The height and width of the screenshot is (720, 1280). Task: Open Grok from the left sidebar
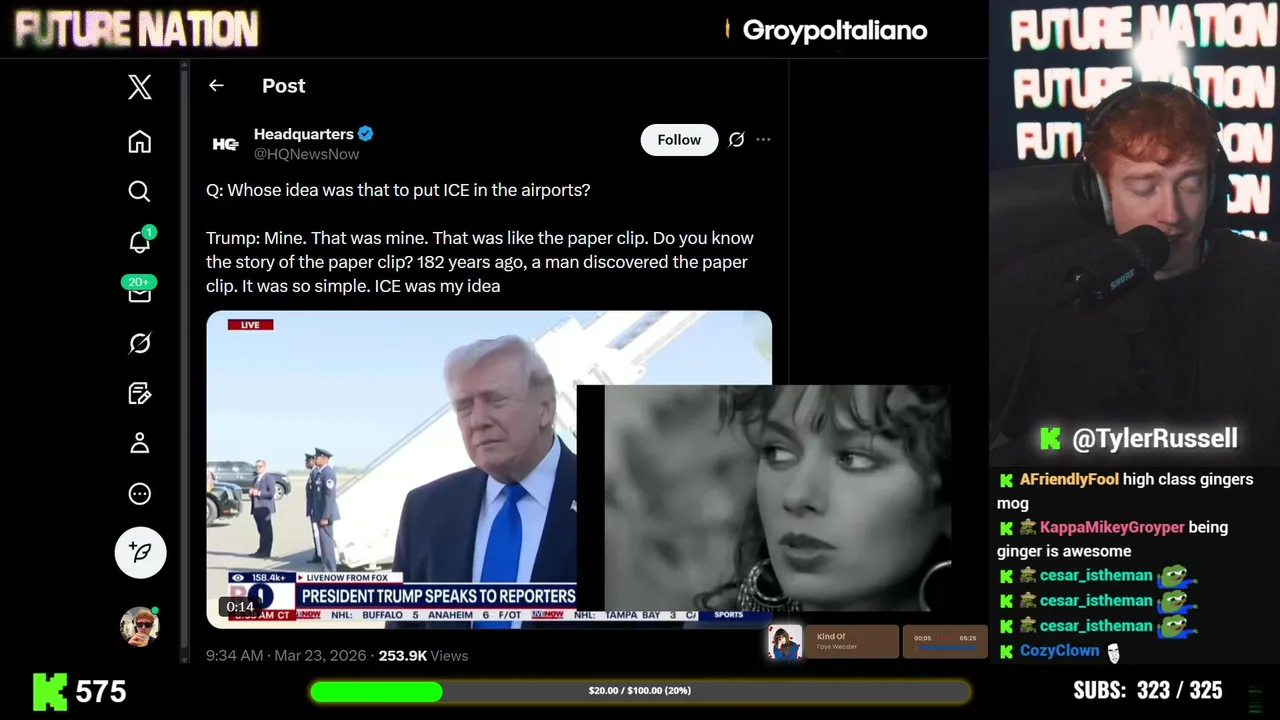(x=140, y=343)
